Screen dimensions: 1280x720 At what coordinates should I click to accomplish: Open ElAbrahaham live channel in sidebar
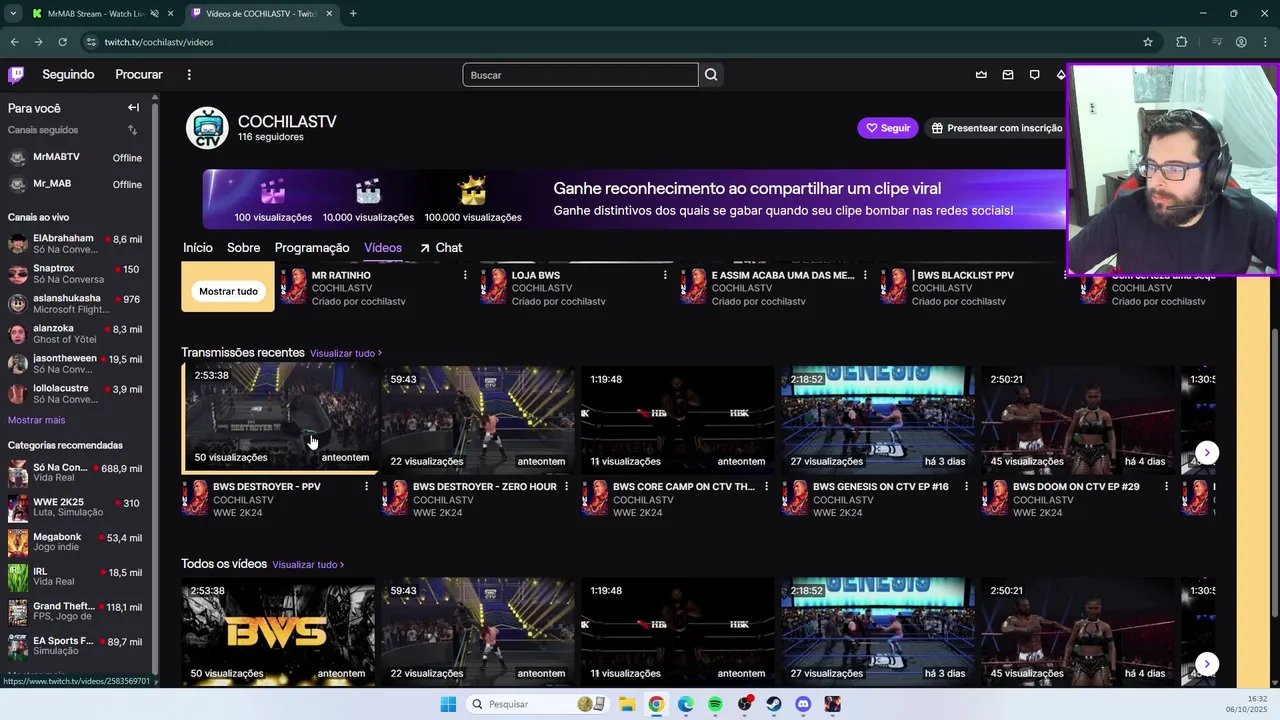[75, 244]
